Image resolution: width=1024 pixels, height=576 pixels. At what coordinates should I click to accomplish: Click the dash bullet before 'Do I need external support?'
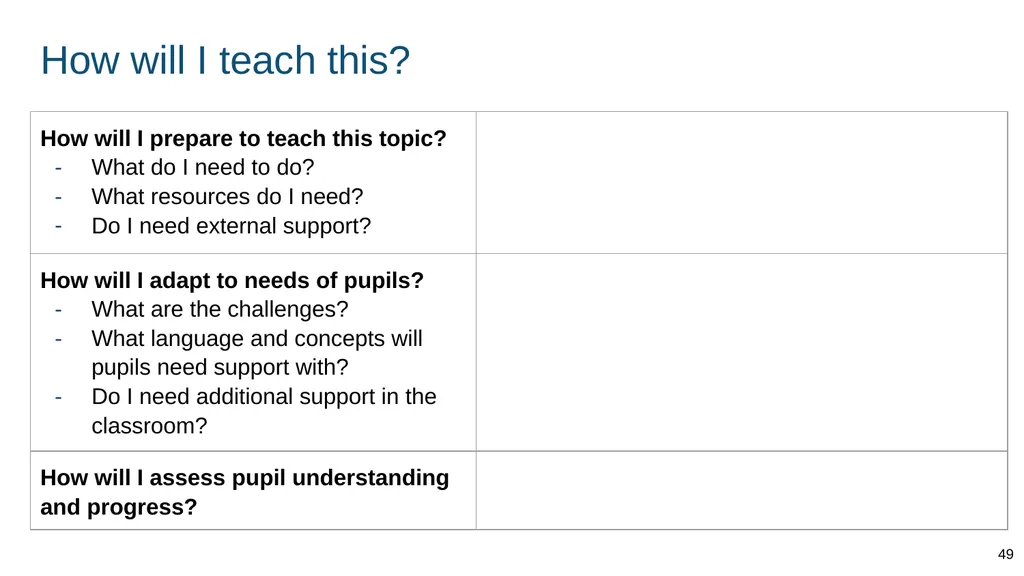pyautogui.click(x=59, y=227)
